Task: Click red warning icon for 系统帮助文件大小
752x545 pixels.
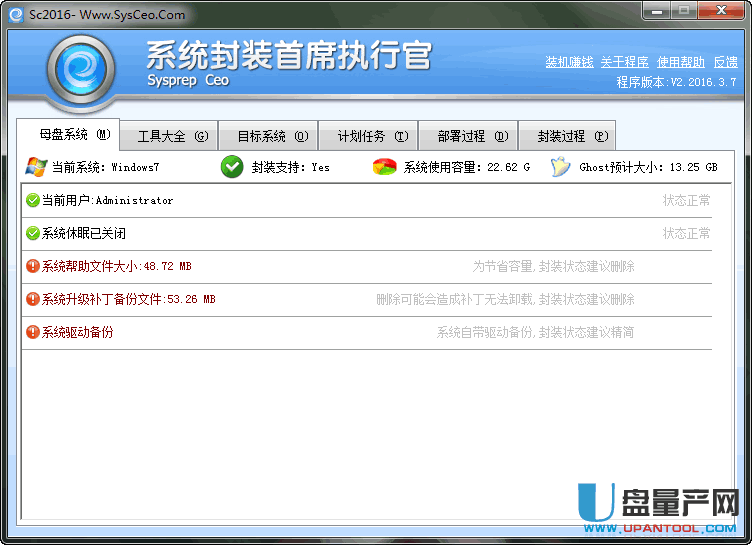Action: coord(33,266)
